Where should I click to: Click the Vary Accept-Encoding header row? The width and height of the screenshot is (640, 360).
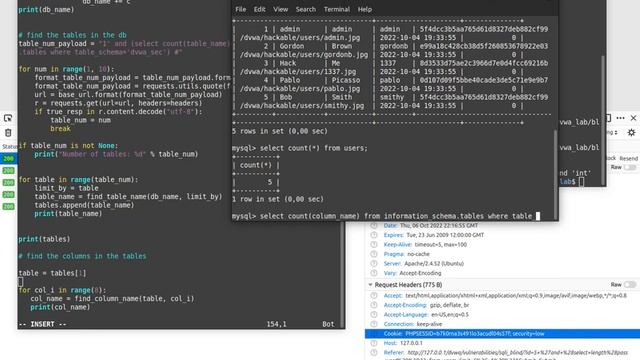pyautogui.click(x=502, y=273)
